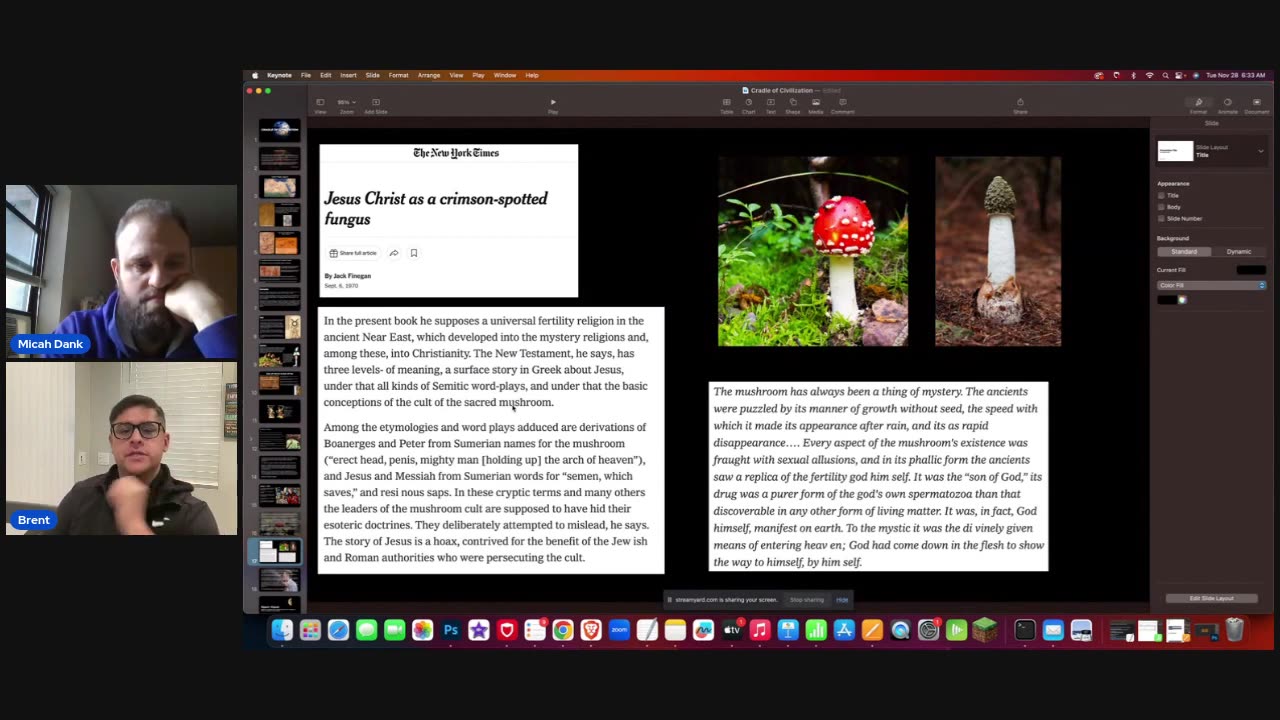
Task: Expand the Slide Layout chooser
Action: pos(1260,151)
